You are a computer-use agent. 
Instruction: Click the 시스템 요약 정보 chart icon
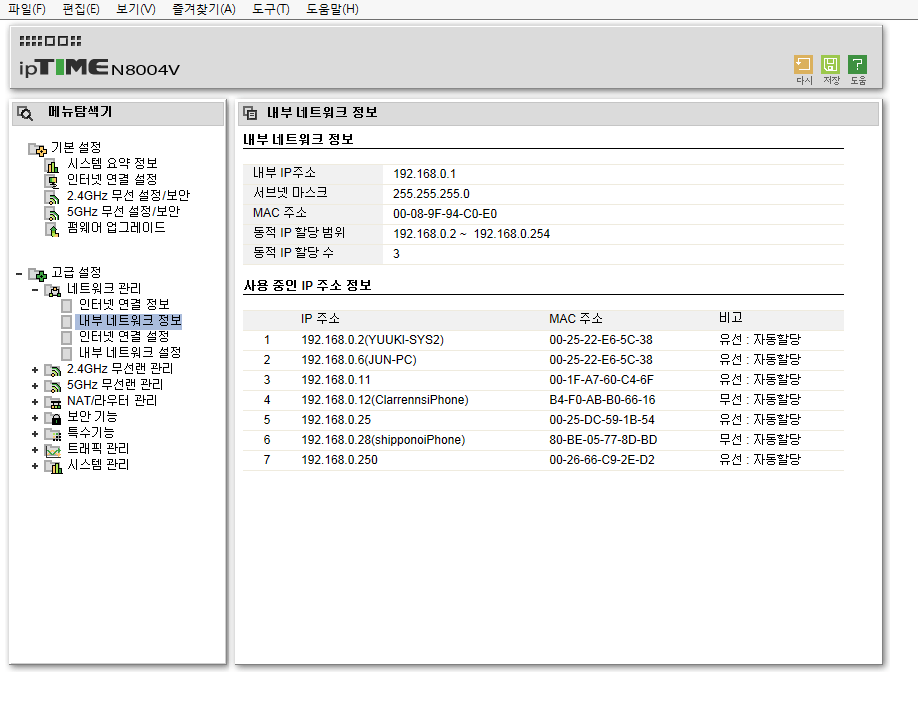pyautogui.click(x=53, y=166)
